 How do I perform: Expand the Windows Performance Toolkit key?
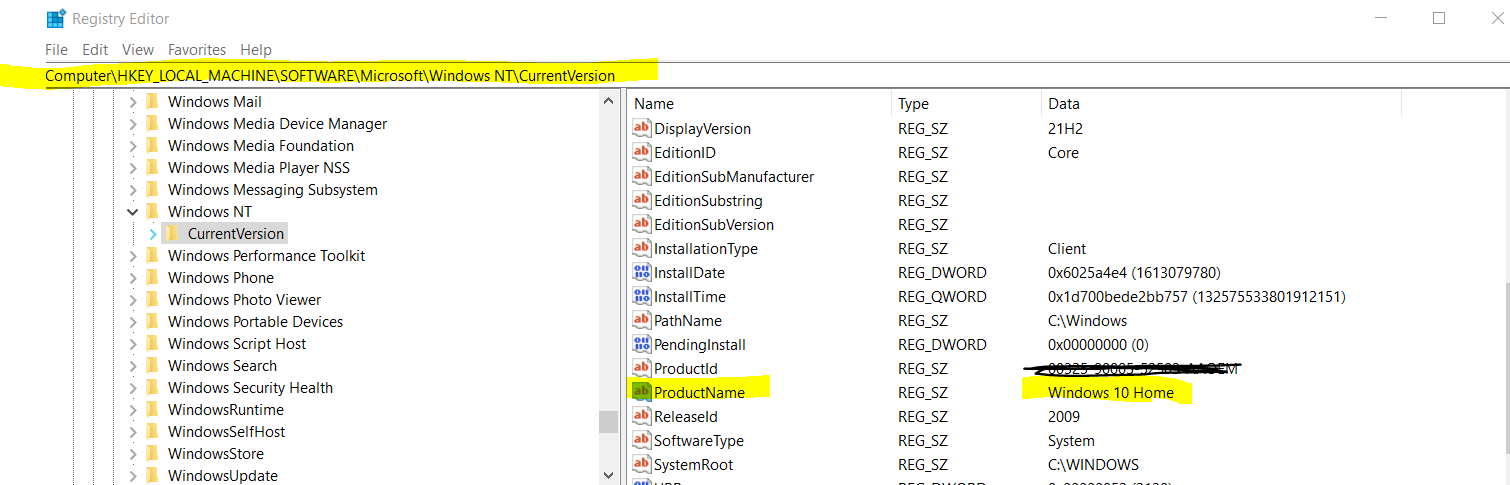[x=133, y=255]
